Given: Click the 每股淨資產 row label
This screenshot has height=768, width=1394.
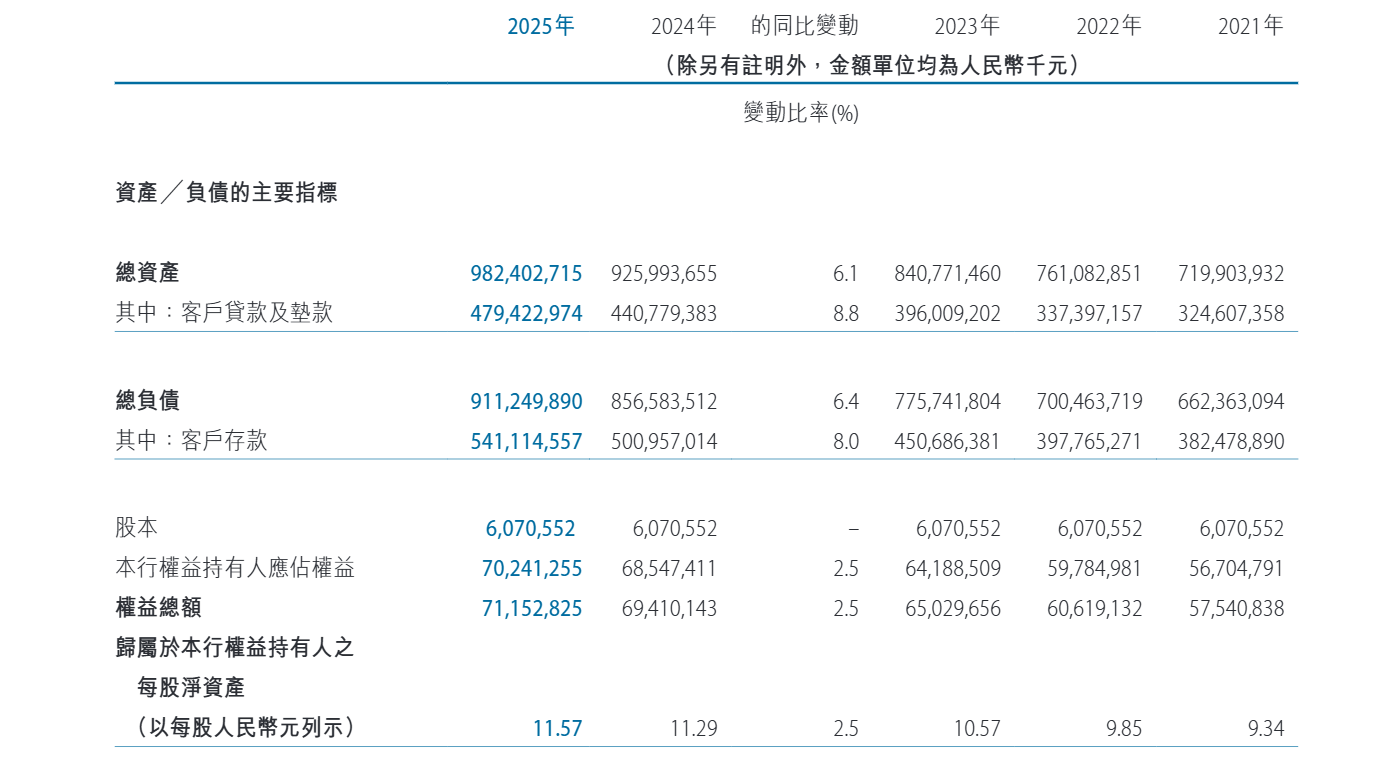Looking at the screenshot, I should (191, 688).
